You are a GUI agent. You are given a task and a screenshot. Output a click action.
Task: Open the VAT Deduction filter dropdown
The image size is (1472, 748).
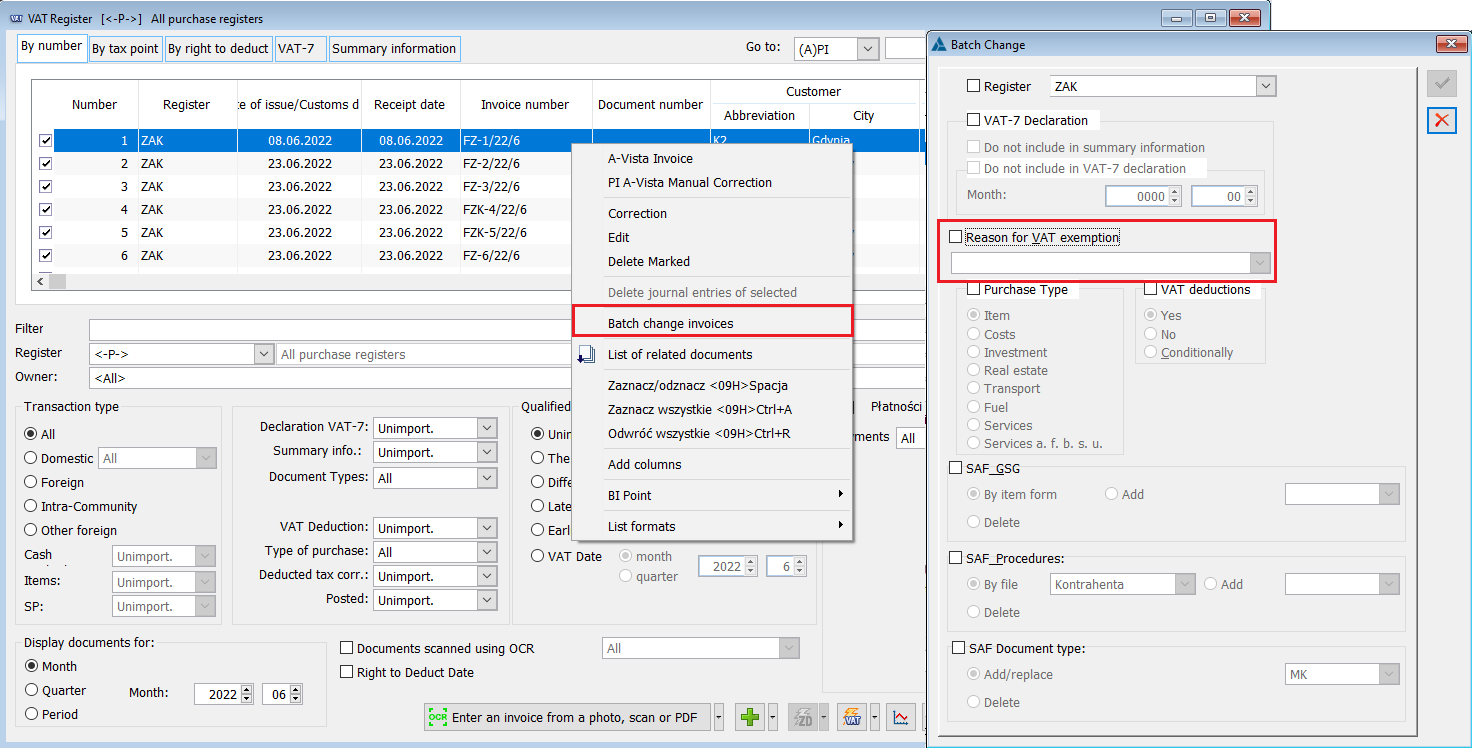pos(487,528)
